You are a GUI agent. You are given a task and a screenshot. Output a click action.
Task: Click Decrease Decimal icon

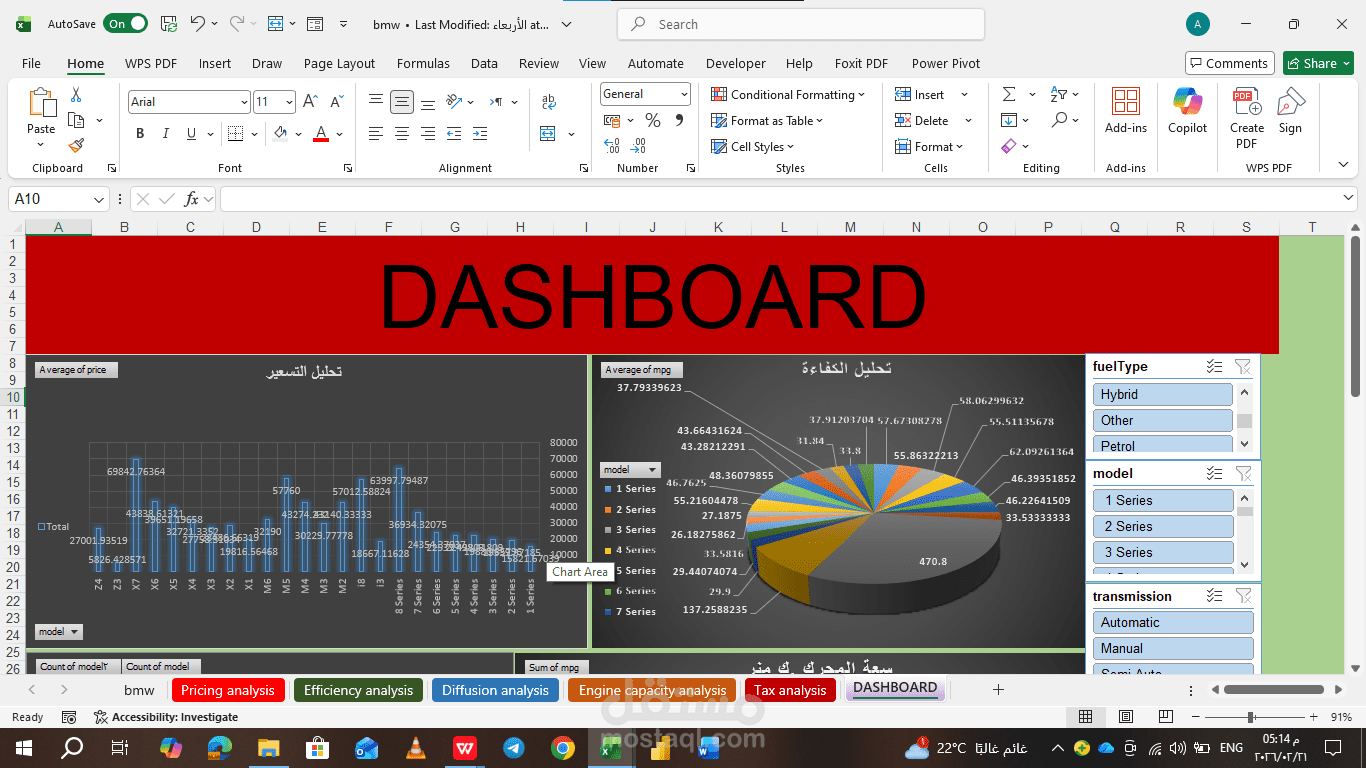[639, 146]
